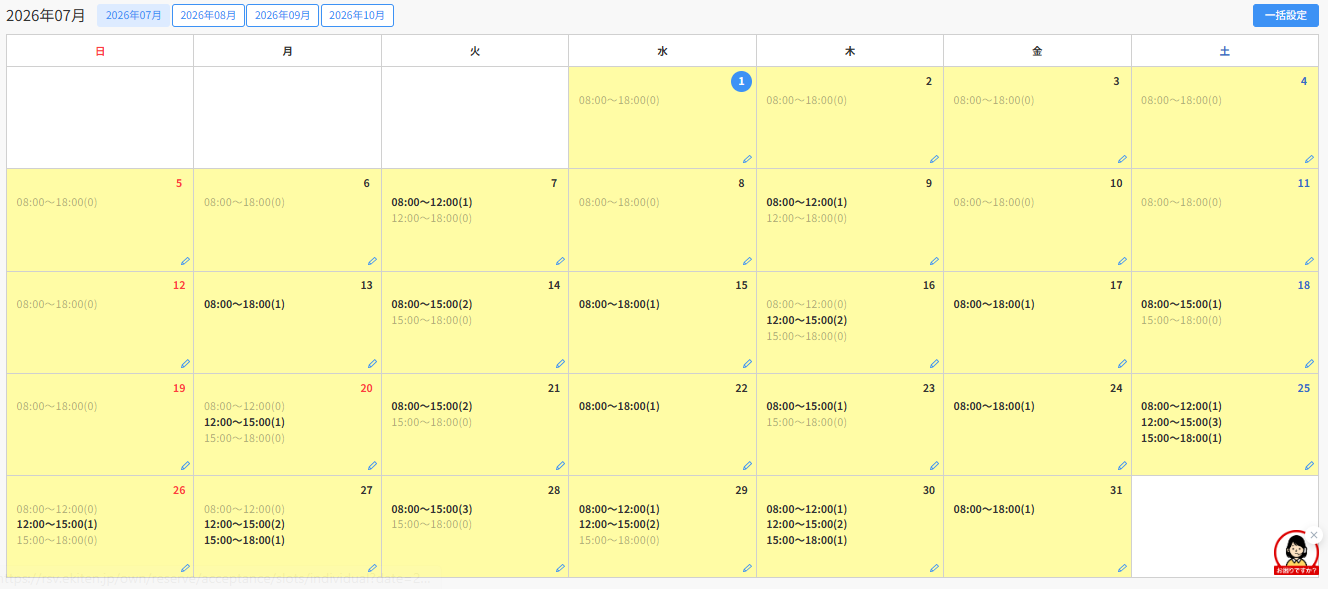
Task: Click the edit pencil for July 25
Action: coord(1309,466)
